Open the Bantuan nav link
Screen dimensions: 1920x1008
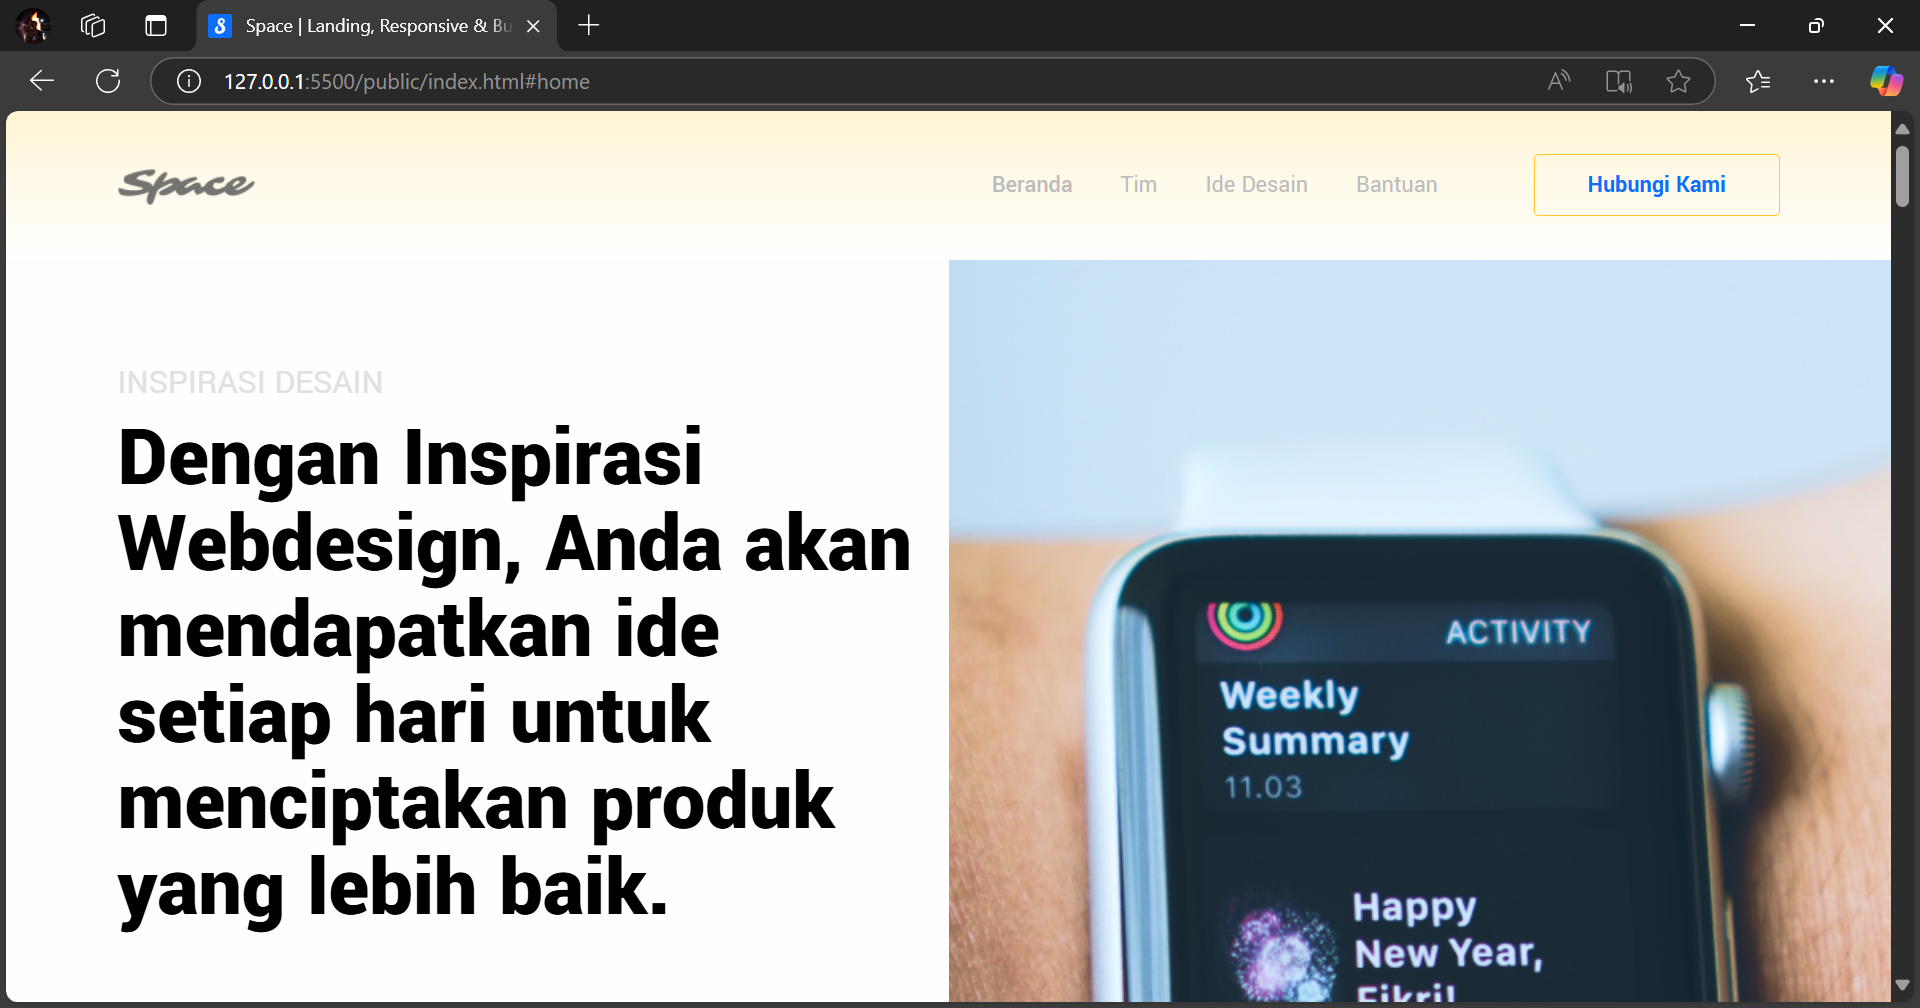[x=1397, y=185]
